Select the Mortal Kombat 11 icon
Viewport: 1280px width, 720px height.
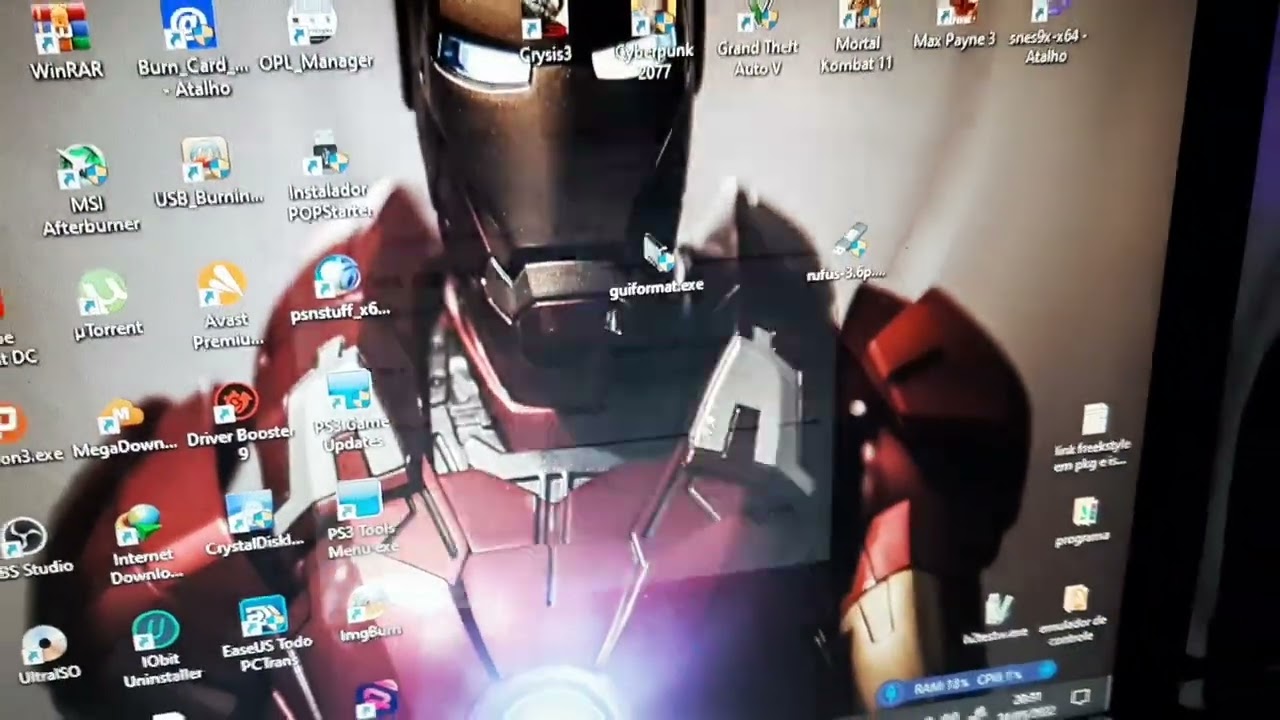(x=856, y=37)
